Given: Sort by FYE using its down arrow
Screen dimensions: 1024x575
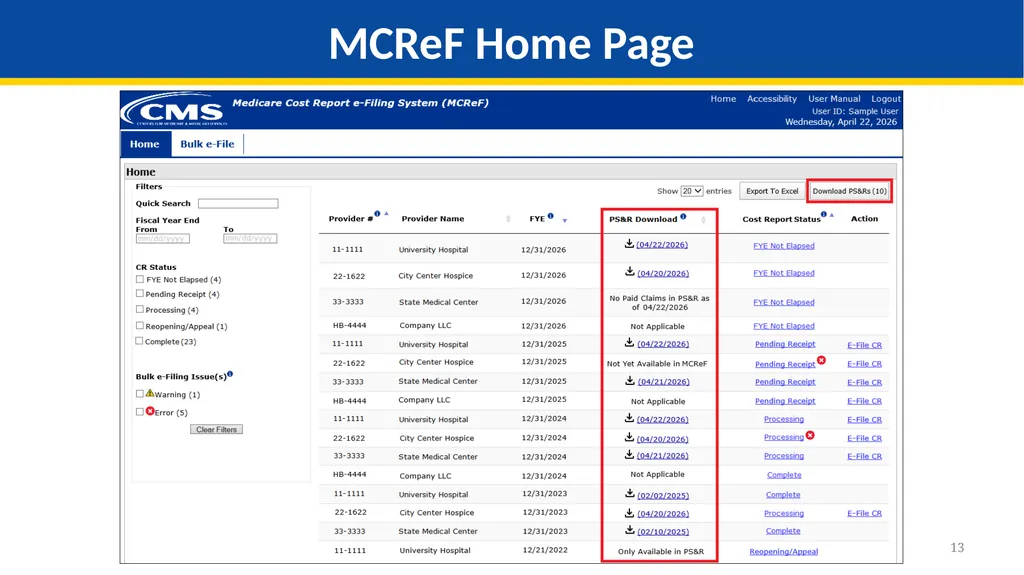Looking at the screenshot, I should [565, 221].
